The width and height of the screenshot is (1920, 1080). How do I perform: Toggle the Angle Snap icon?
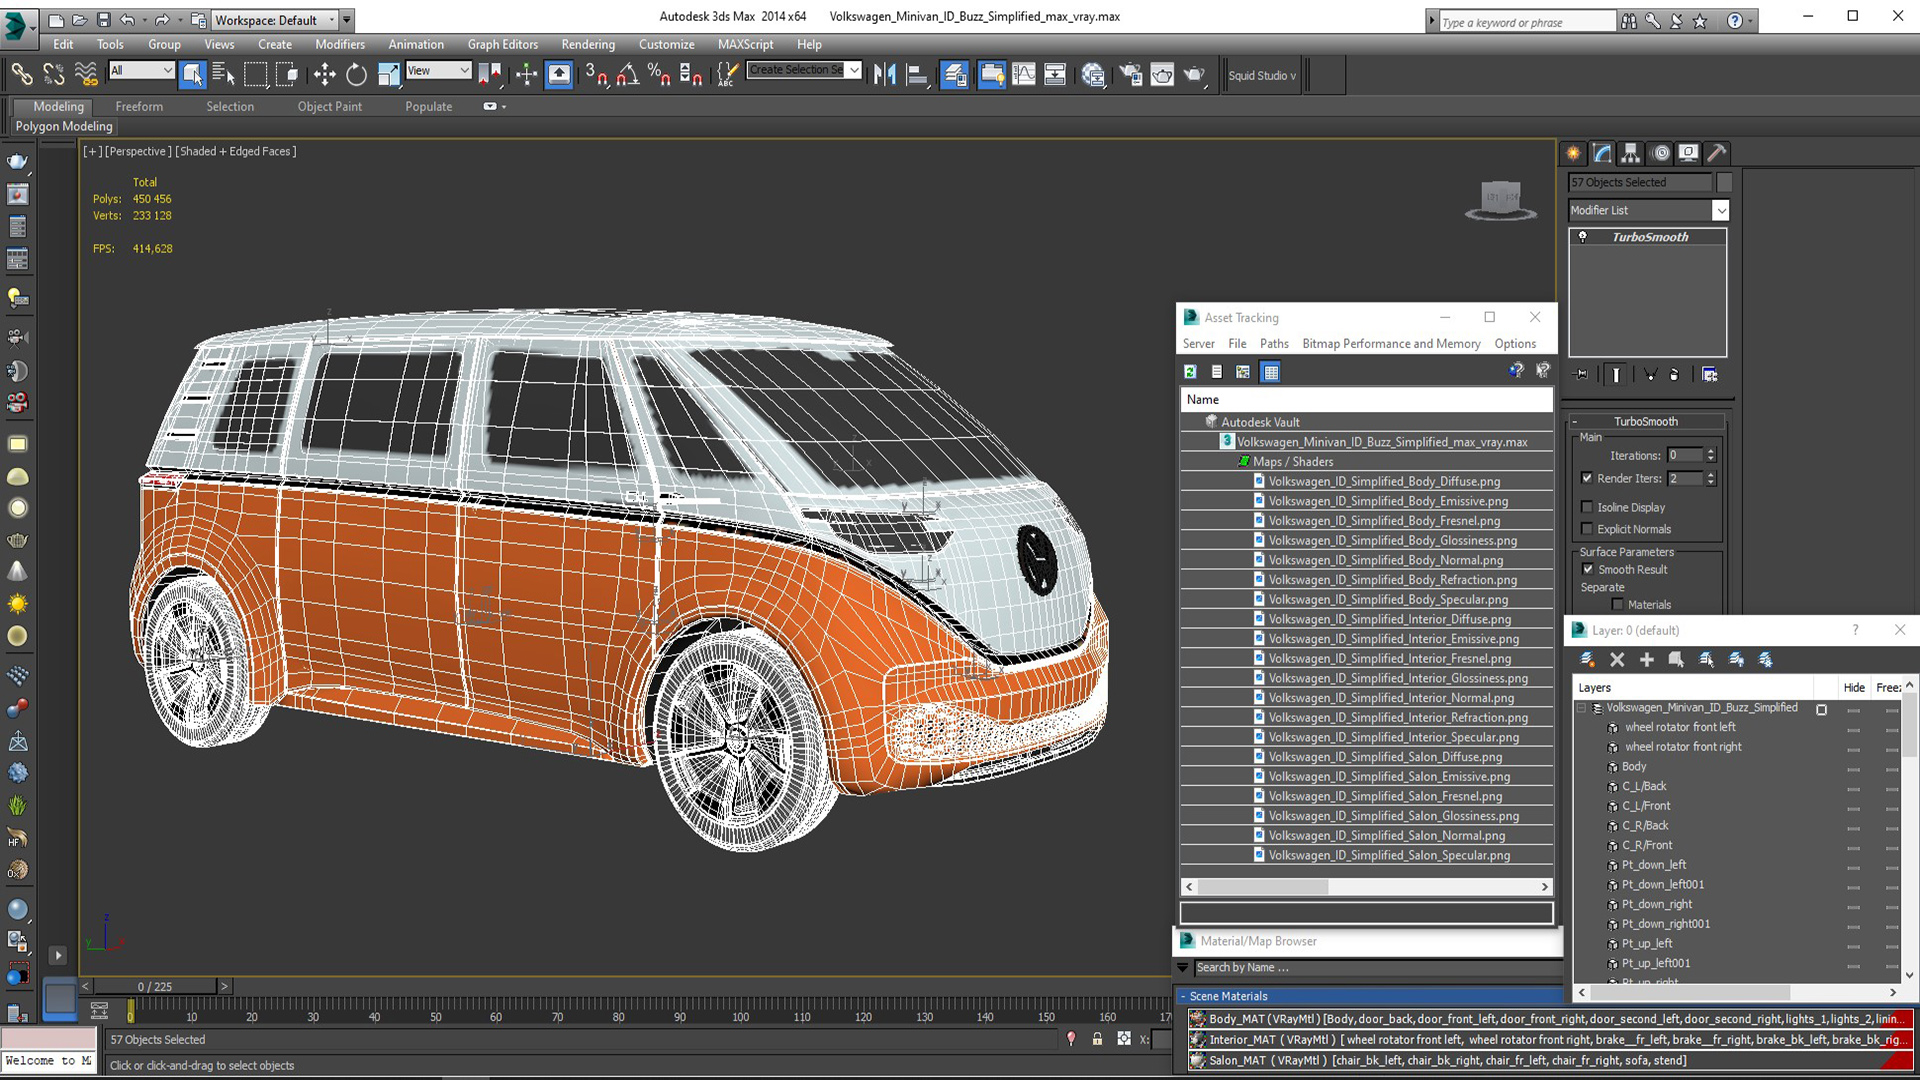[x=628, y=74]
